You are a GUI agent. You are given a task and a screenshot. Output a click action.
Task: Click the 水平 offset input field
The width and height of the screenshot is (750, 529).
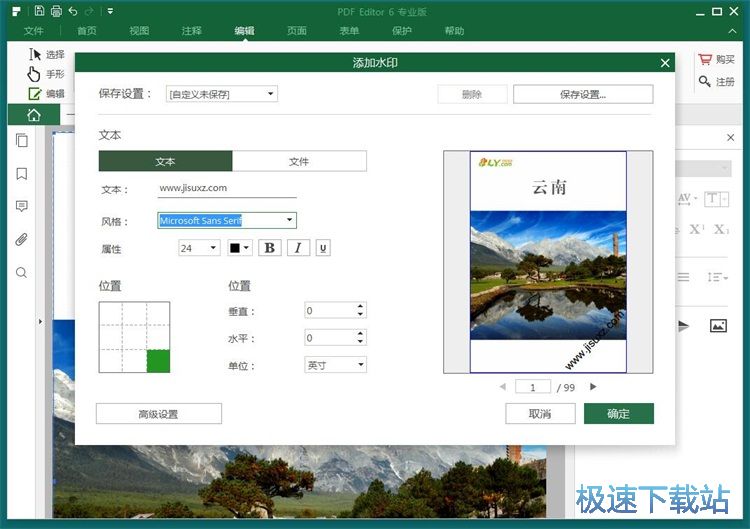pos(330,338)
